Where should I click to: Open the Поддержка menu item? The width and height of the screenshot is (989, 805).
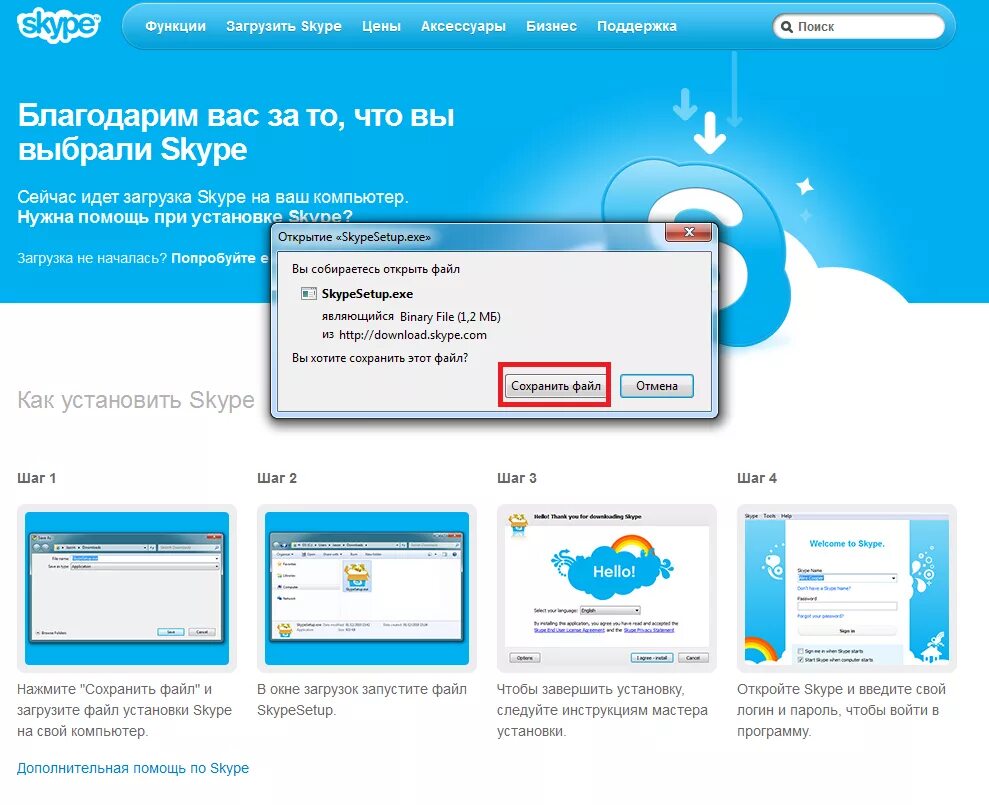pyautogui.click(x=636, y=26)
